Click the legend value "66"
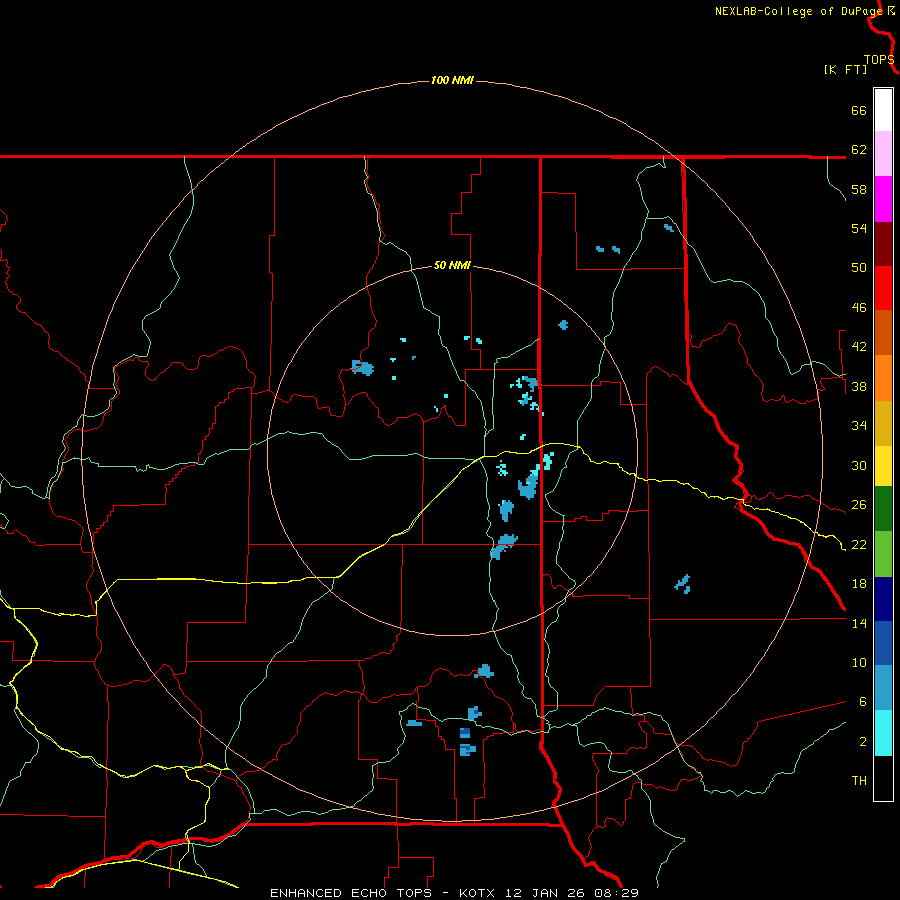This screenshot has width=900, height=900. click(x=859, y=110)
